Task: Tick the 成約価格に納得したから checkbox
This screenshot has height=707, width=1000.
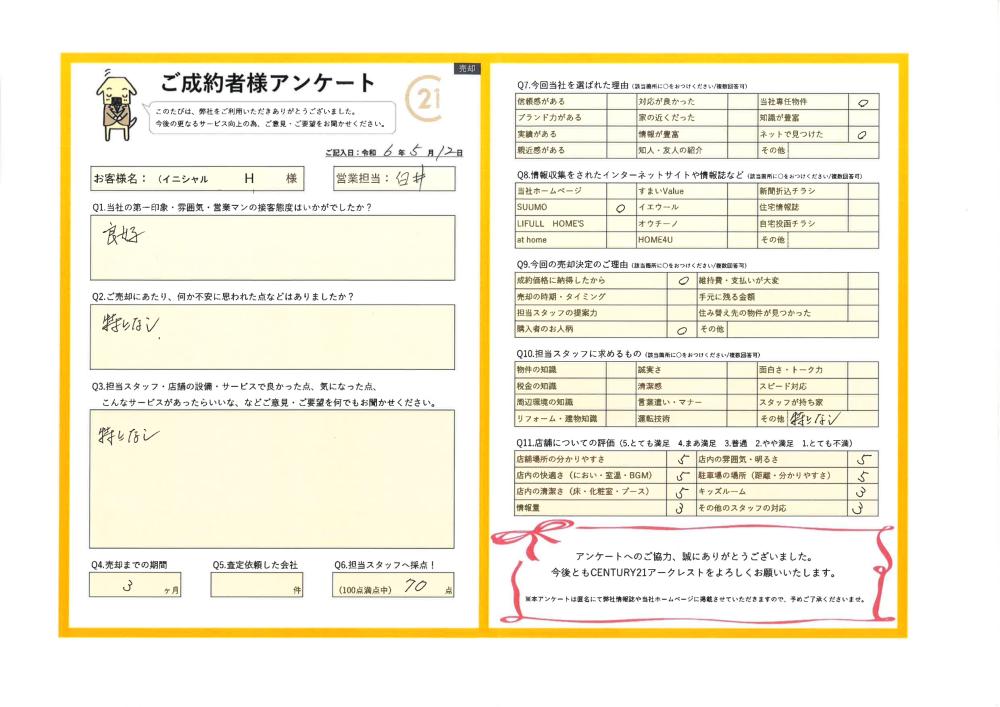Action: 681,281
